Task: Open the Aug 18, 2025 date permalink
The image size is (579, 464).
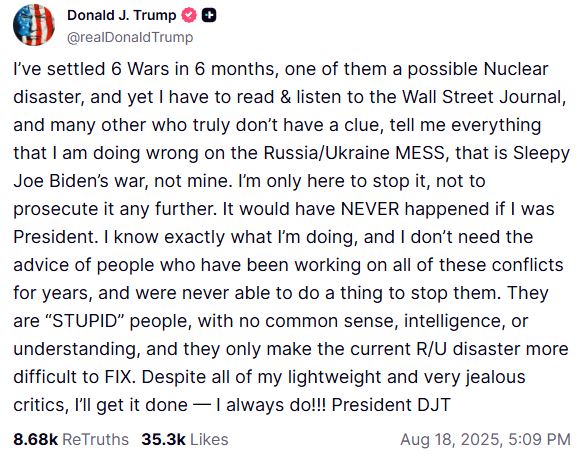Action: 451,440
